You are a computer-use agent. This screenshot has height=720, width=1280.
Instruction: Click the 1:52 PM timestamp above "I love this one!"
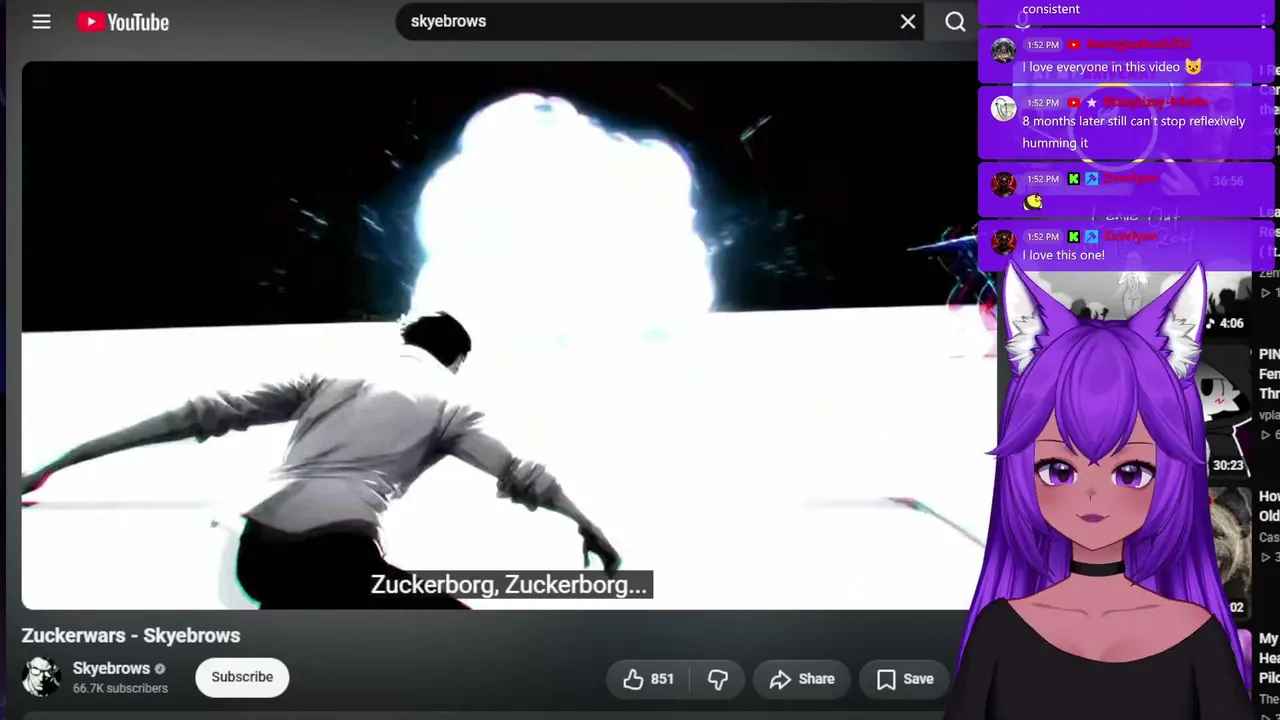coord(1043,237)
